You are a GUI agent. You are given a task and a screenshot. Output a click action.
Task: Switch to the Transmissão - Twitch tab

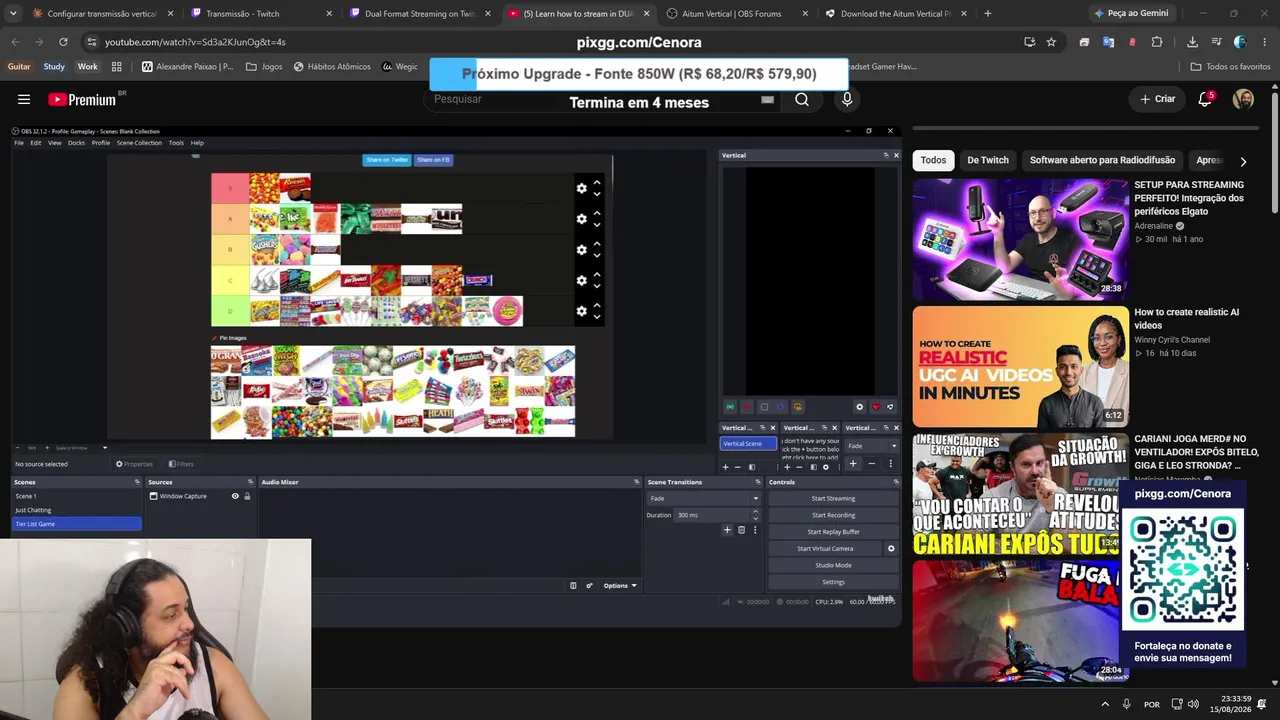[260, 14]
